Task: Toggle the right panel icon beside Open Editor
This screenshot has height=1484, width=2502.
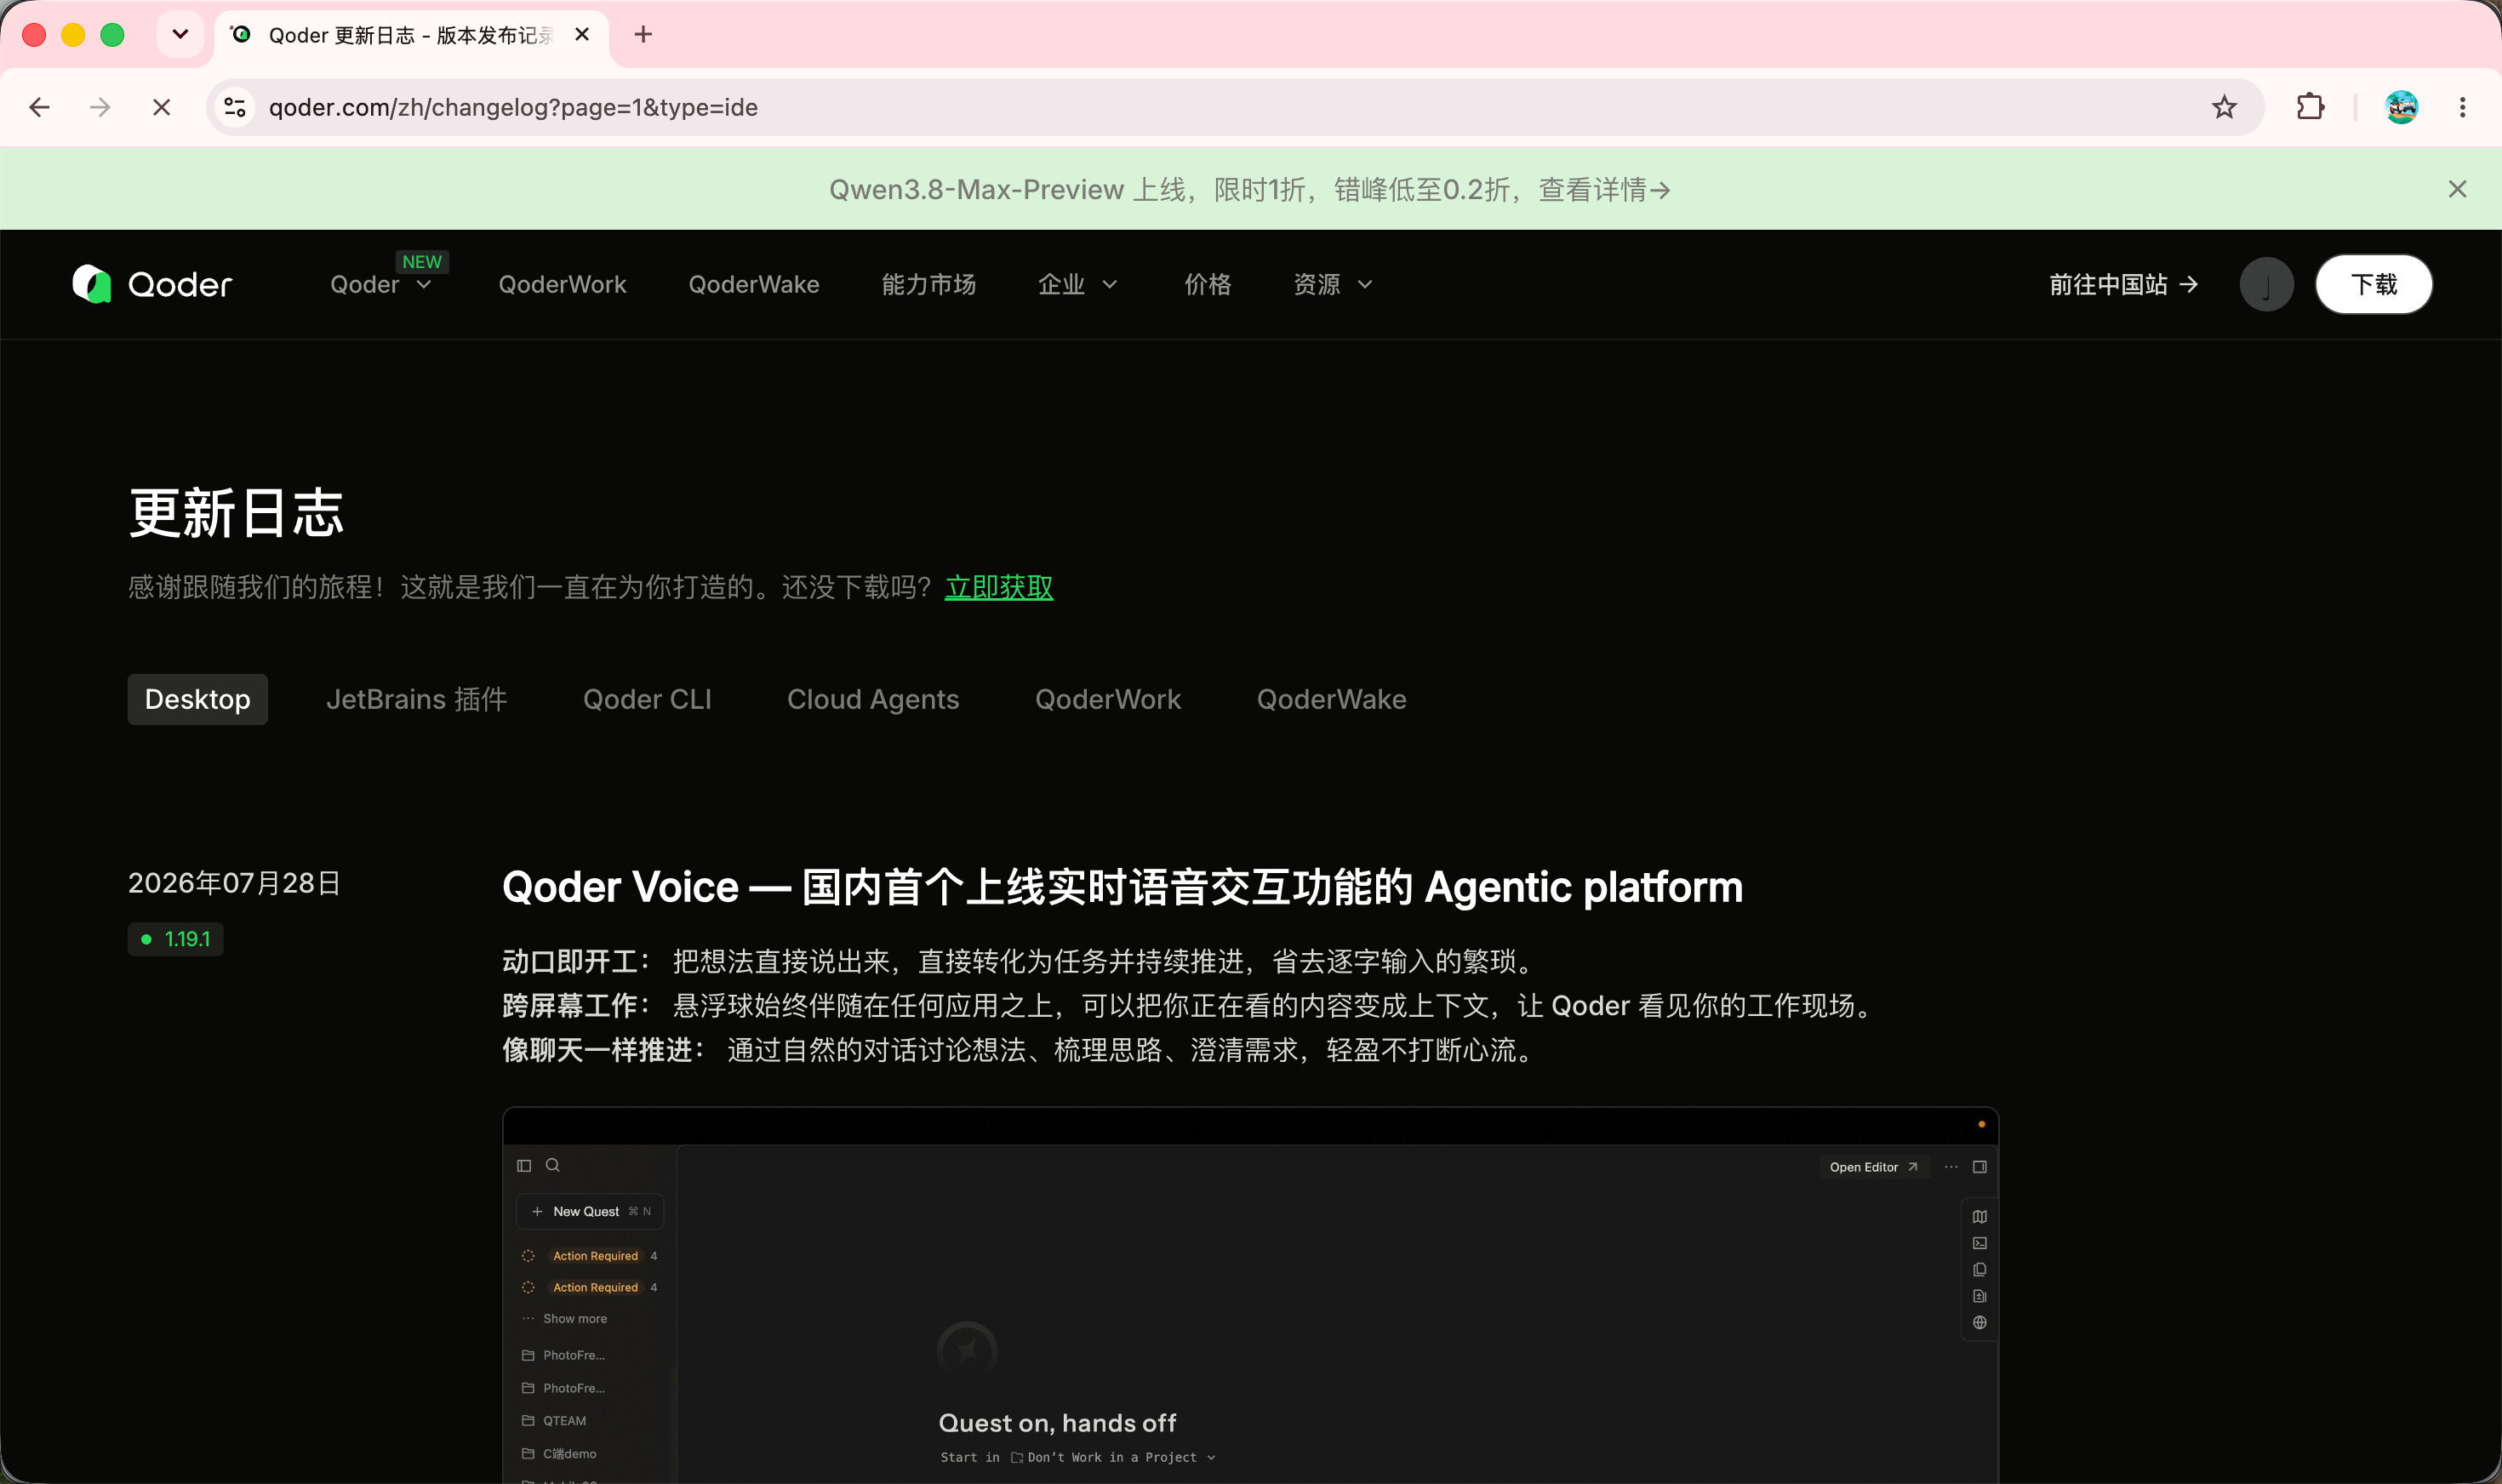Action: [1979, 1167]
